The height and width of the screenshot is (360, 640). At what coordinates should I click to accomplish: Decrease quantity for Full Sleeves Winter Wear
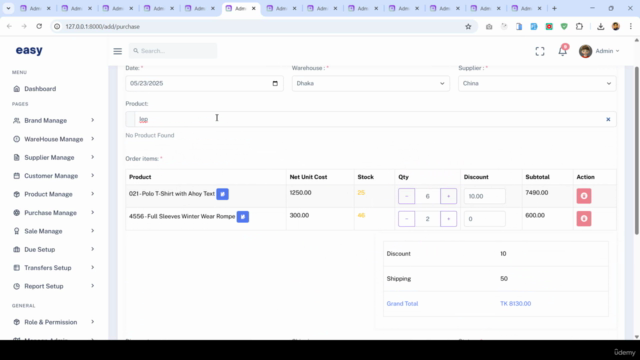(407, 219)
